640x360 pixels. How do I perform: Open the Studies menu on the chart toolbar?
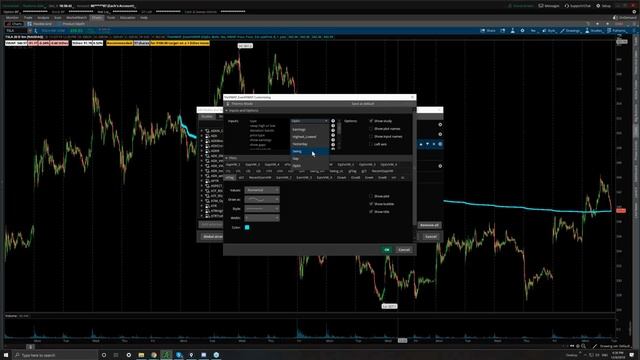tap(594, 31)
